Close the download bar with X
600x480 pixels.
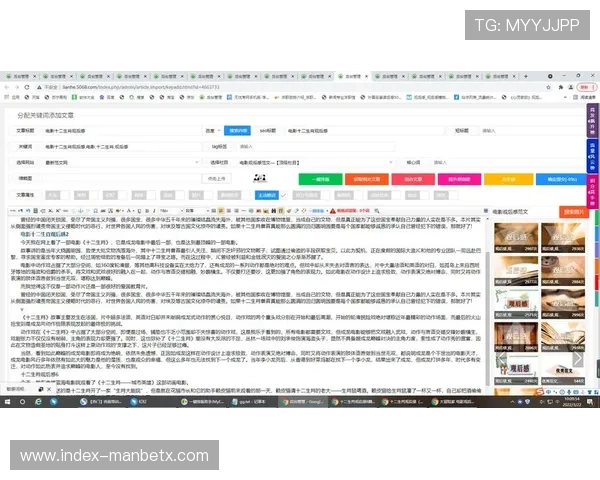[x=49, y=389]
